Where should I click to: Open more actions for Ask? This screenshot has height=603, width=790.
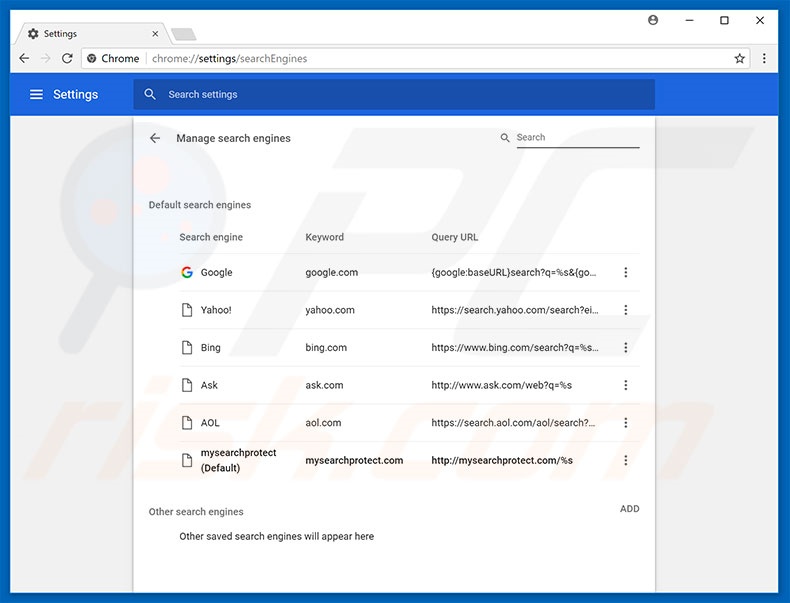625,385
